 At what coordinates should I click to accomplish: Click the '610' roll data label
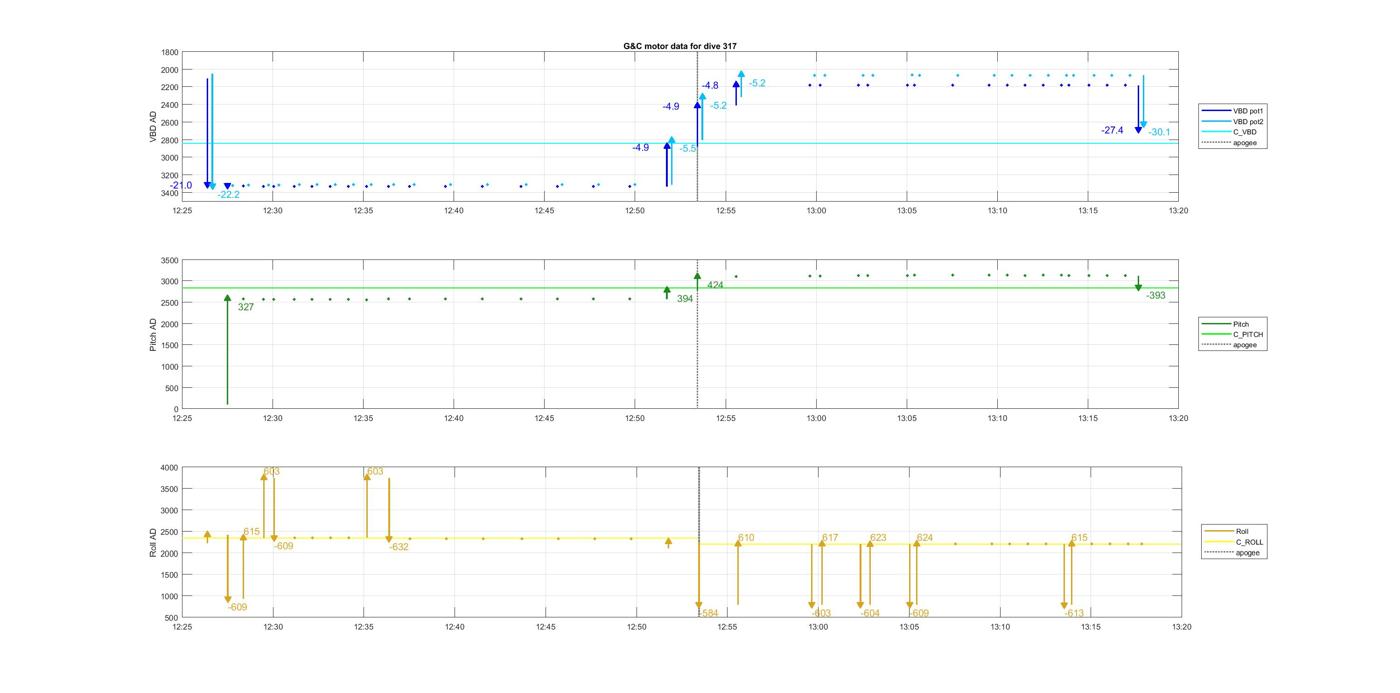746,538
